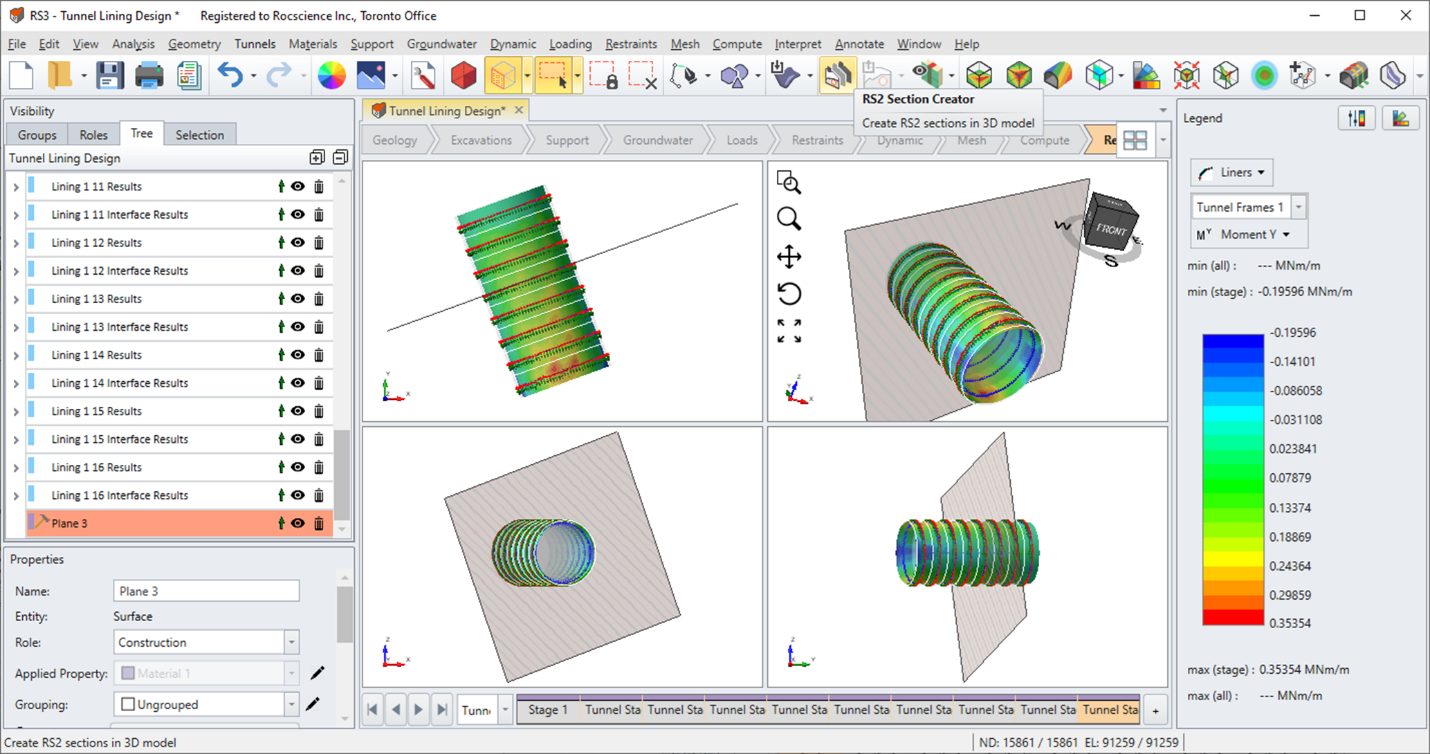Open the Groundwater menu
Screen dimensions: 1430x754
pos(442,44)
